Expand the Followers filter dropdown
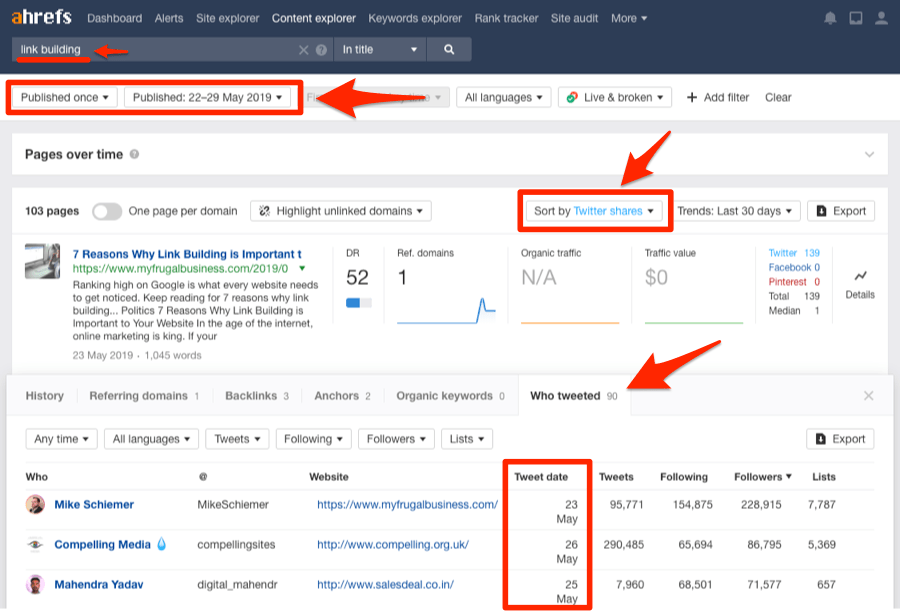Screen dimensions: 900x611 396,439
